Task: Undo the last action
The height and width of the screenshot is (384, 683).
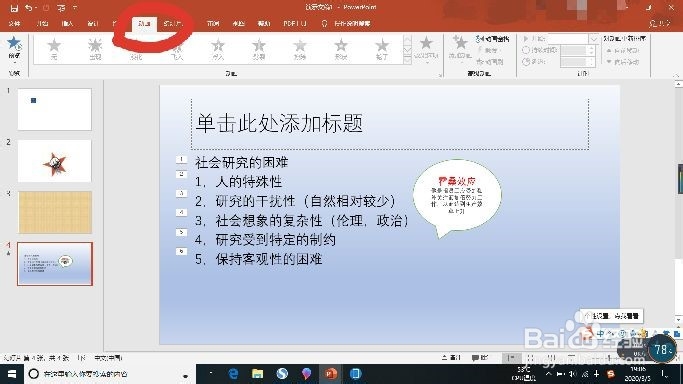Action: point(28,7)
